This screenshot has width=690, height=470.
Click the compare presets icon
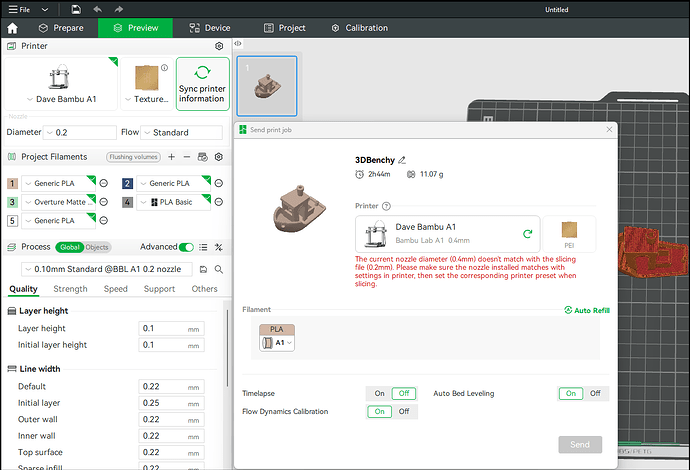[219, 247]
